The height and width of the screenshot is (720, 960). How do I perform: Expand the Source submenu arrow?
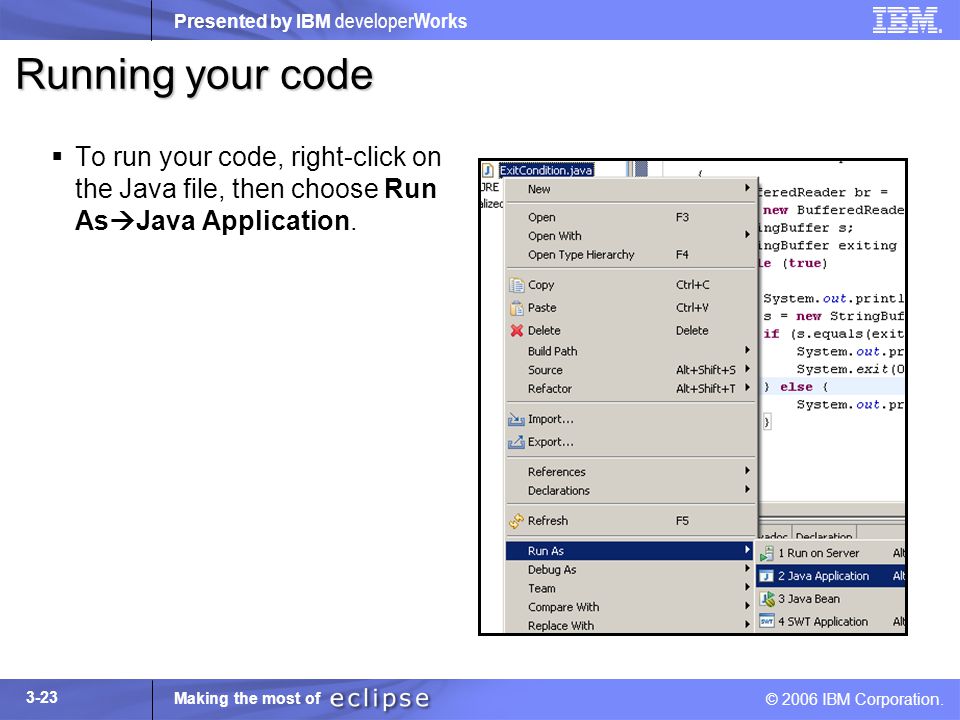click(x=747, y=369)
